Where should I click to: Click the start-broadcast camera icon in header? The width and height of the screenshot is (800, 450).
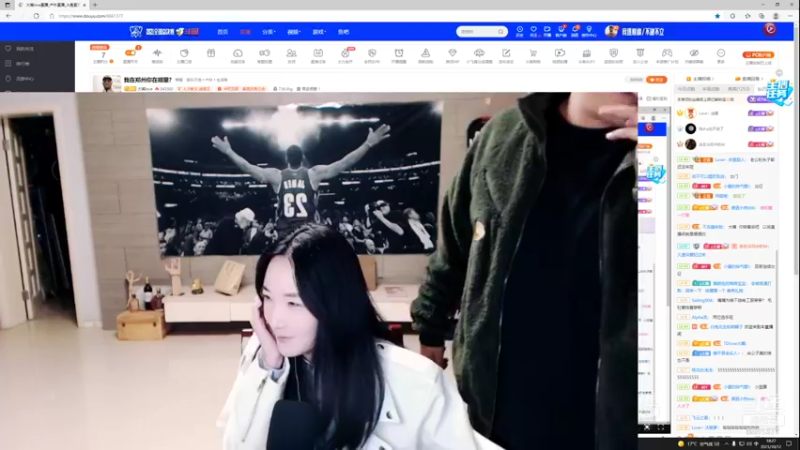pyautogui.click(x=547, y=30)
